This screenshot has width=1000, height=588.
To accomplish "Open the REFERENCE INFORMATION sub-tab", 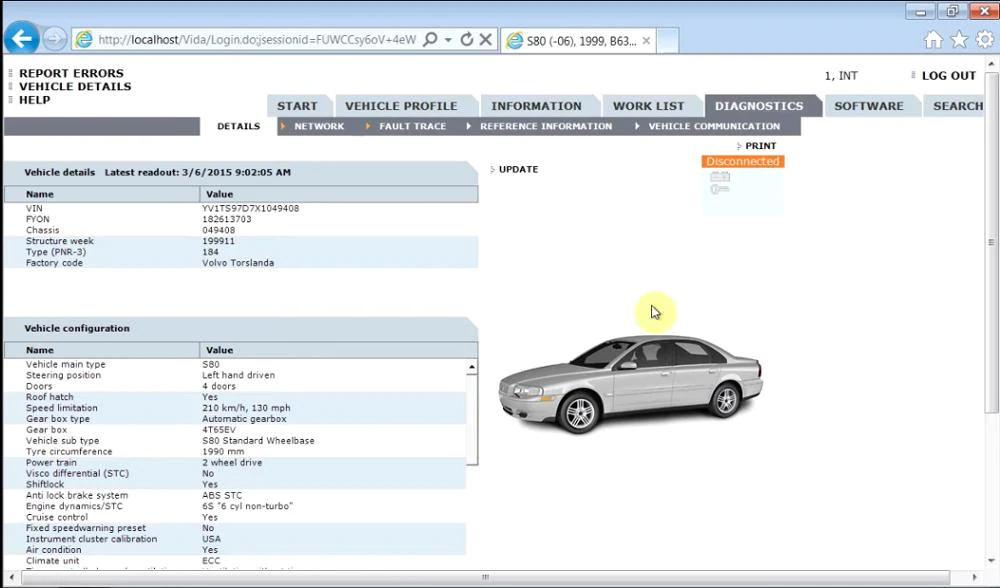I will [x=546, y=126].
